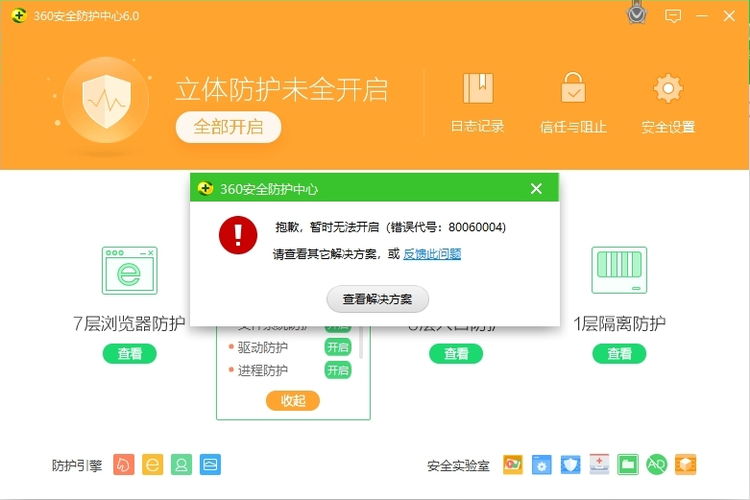Click the 立体防护未全开启 heading

click(281, 89)
